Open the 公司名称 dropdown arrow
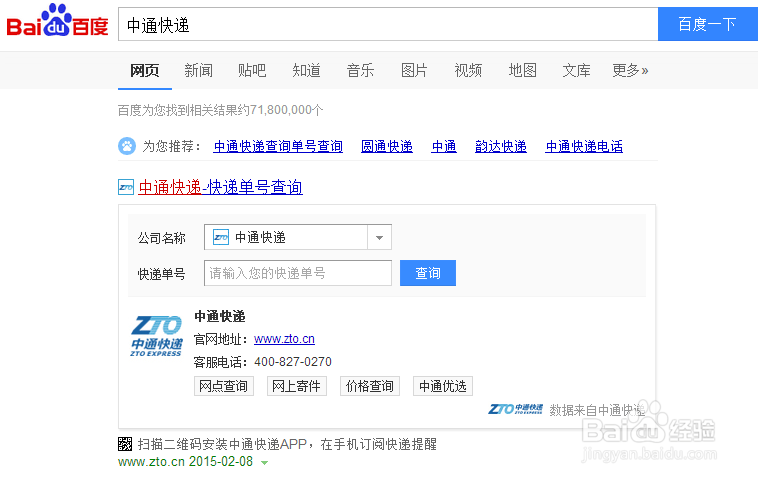 coord(379,237)
